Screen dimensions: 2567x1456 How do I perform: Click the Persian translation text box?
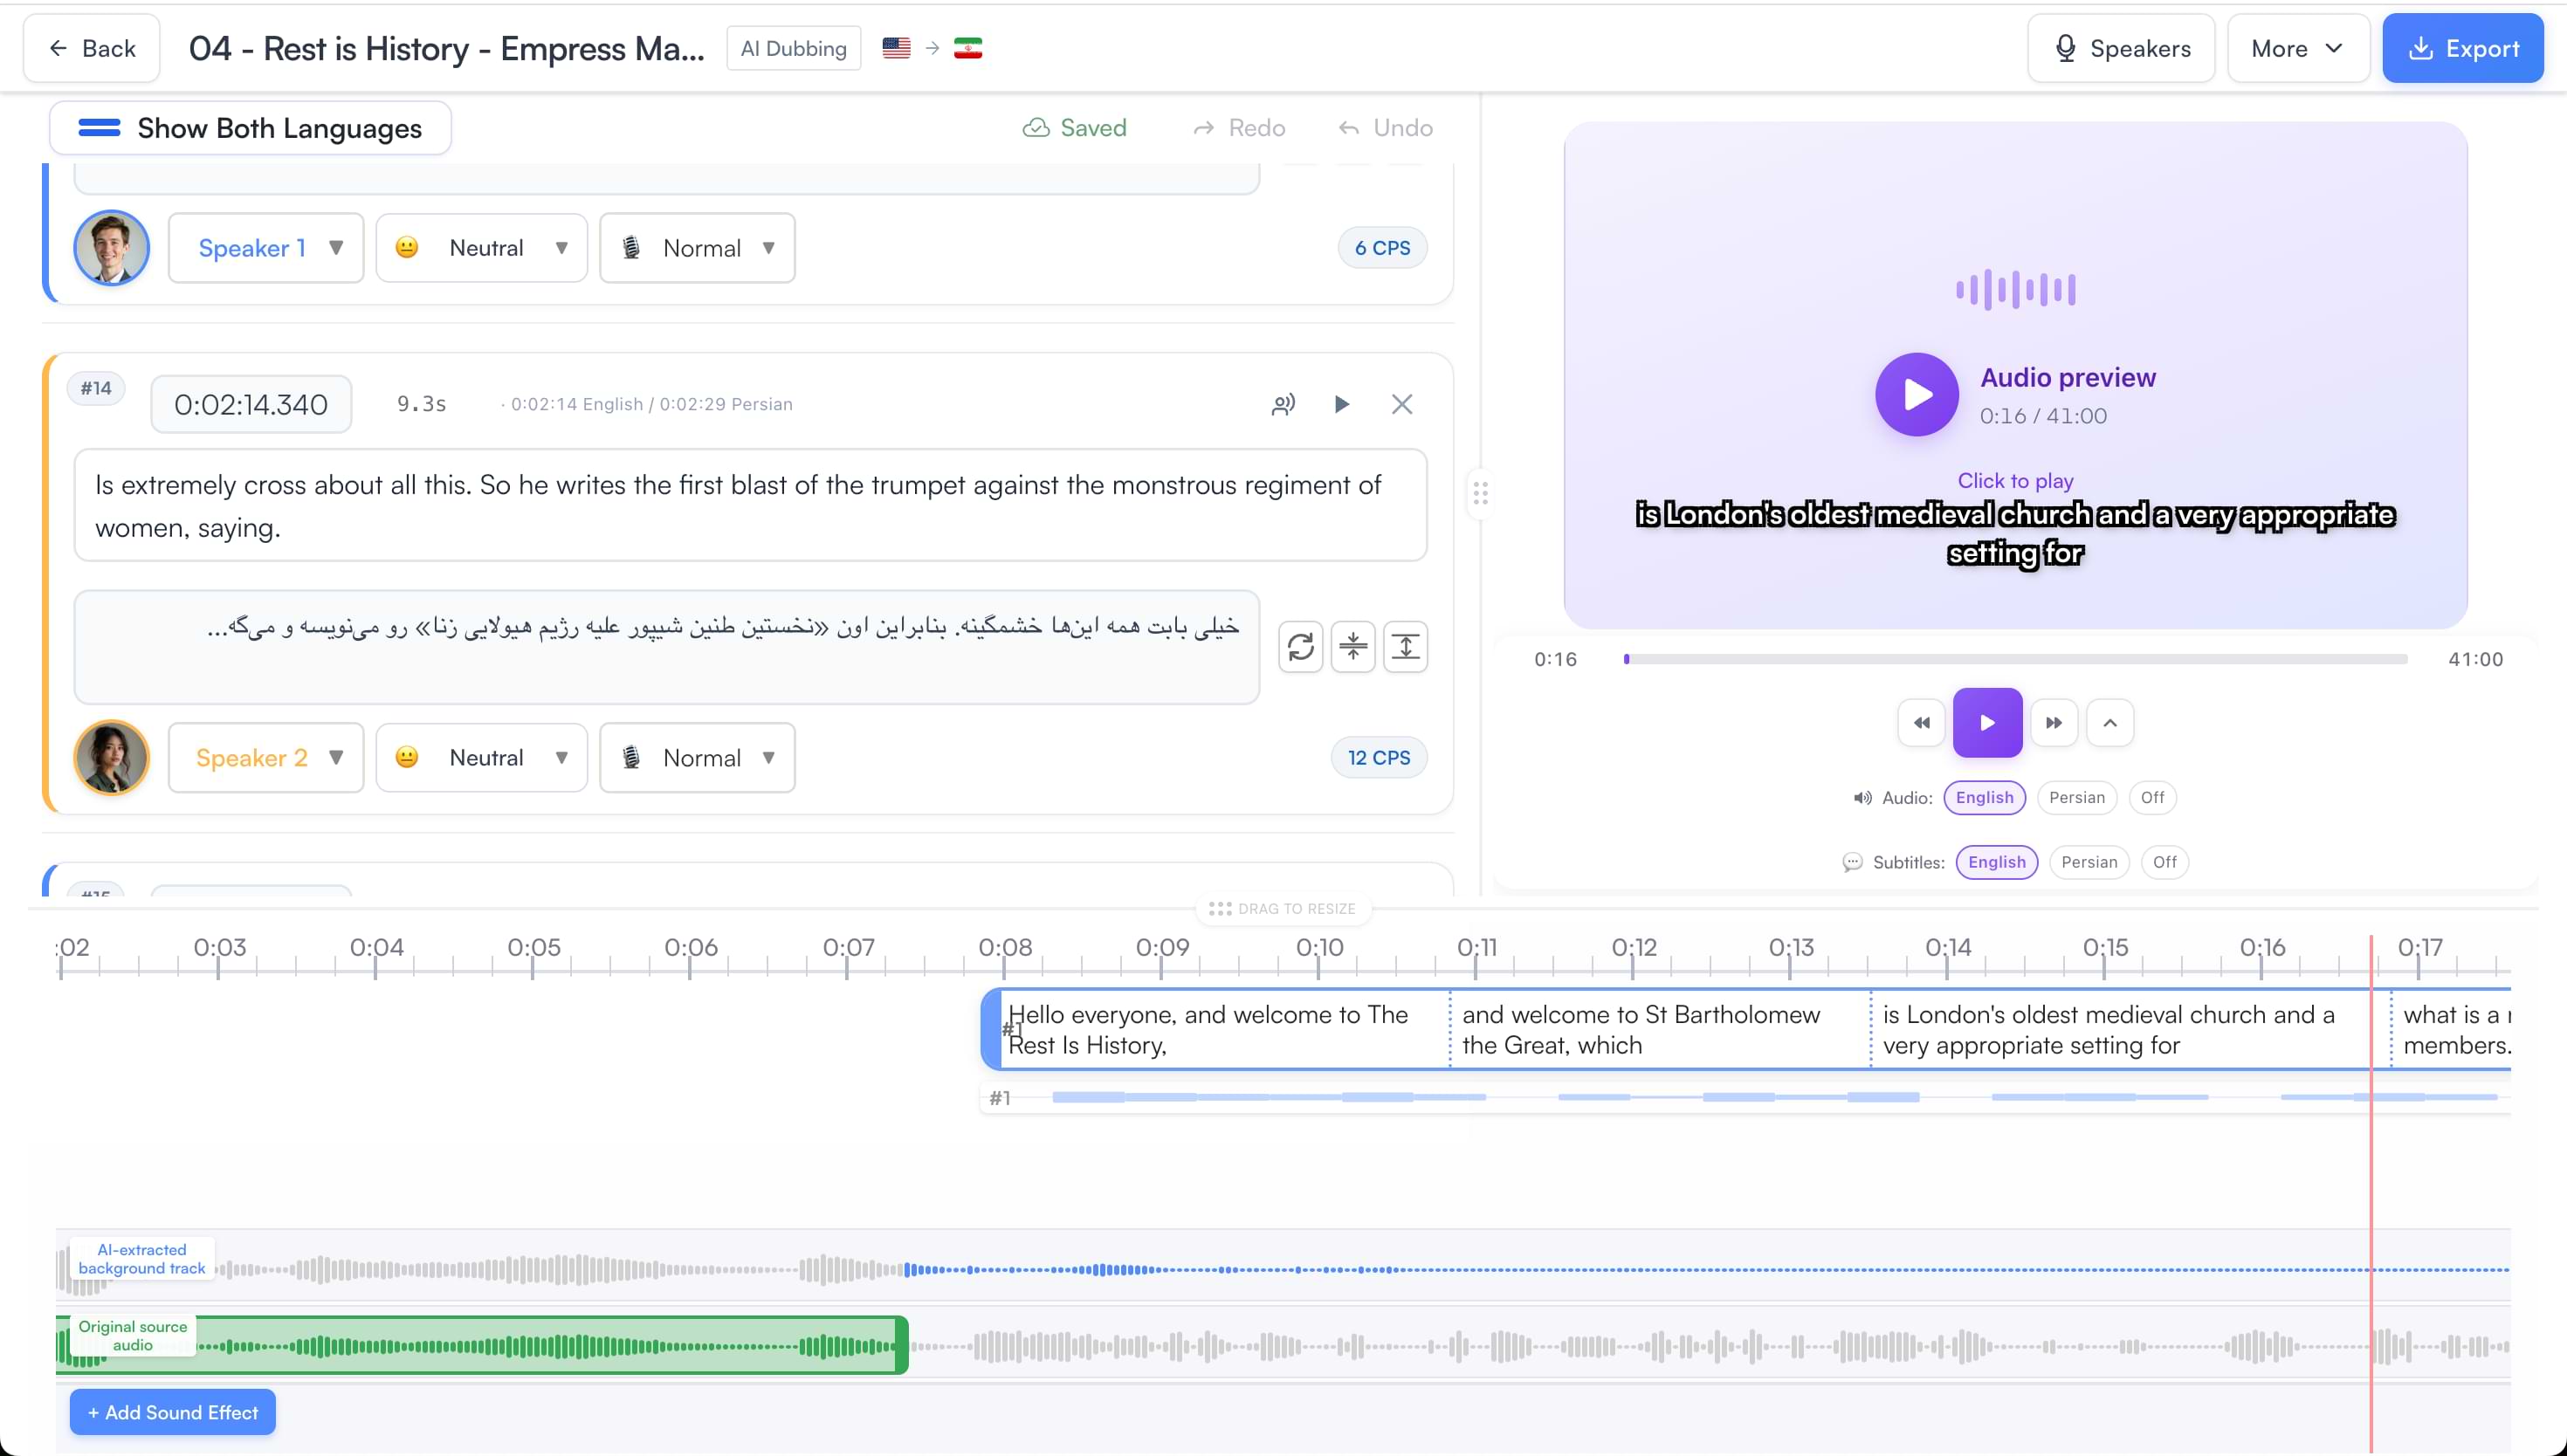[666, 647]
